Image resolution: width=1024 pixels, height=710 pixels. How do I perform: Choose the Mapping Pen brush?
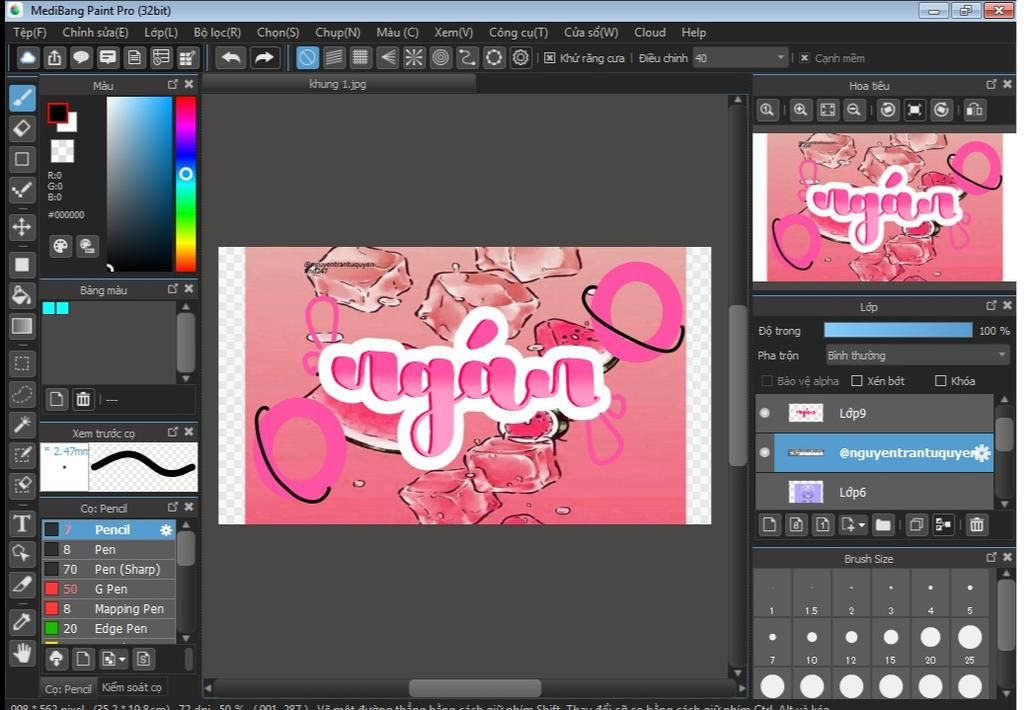coord(109,609)
